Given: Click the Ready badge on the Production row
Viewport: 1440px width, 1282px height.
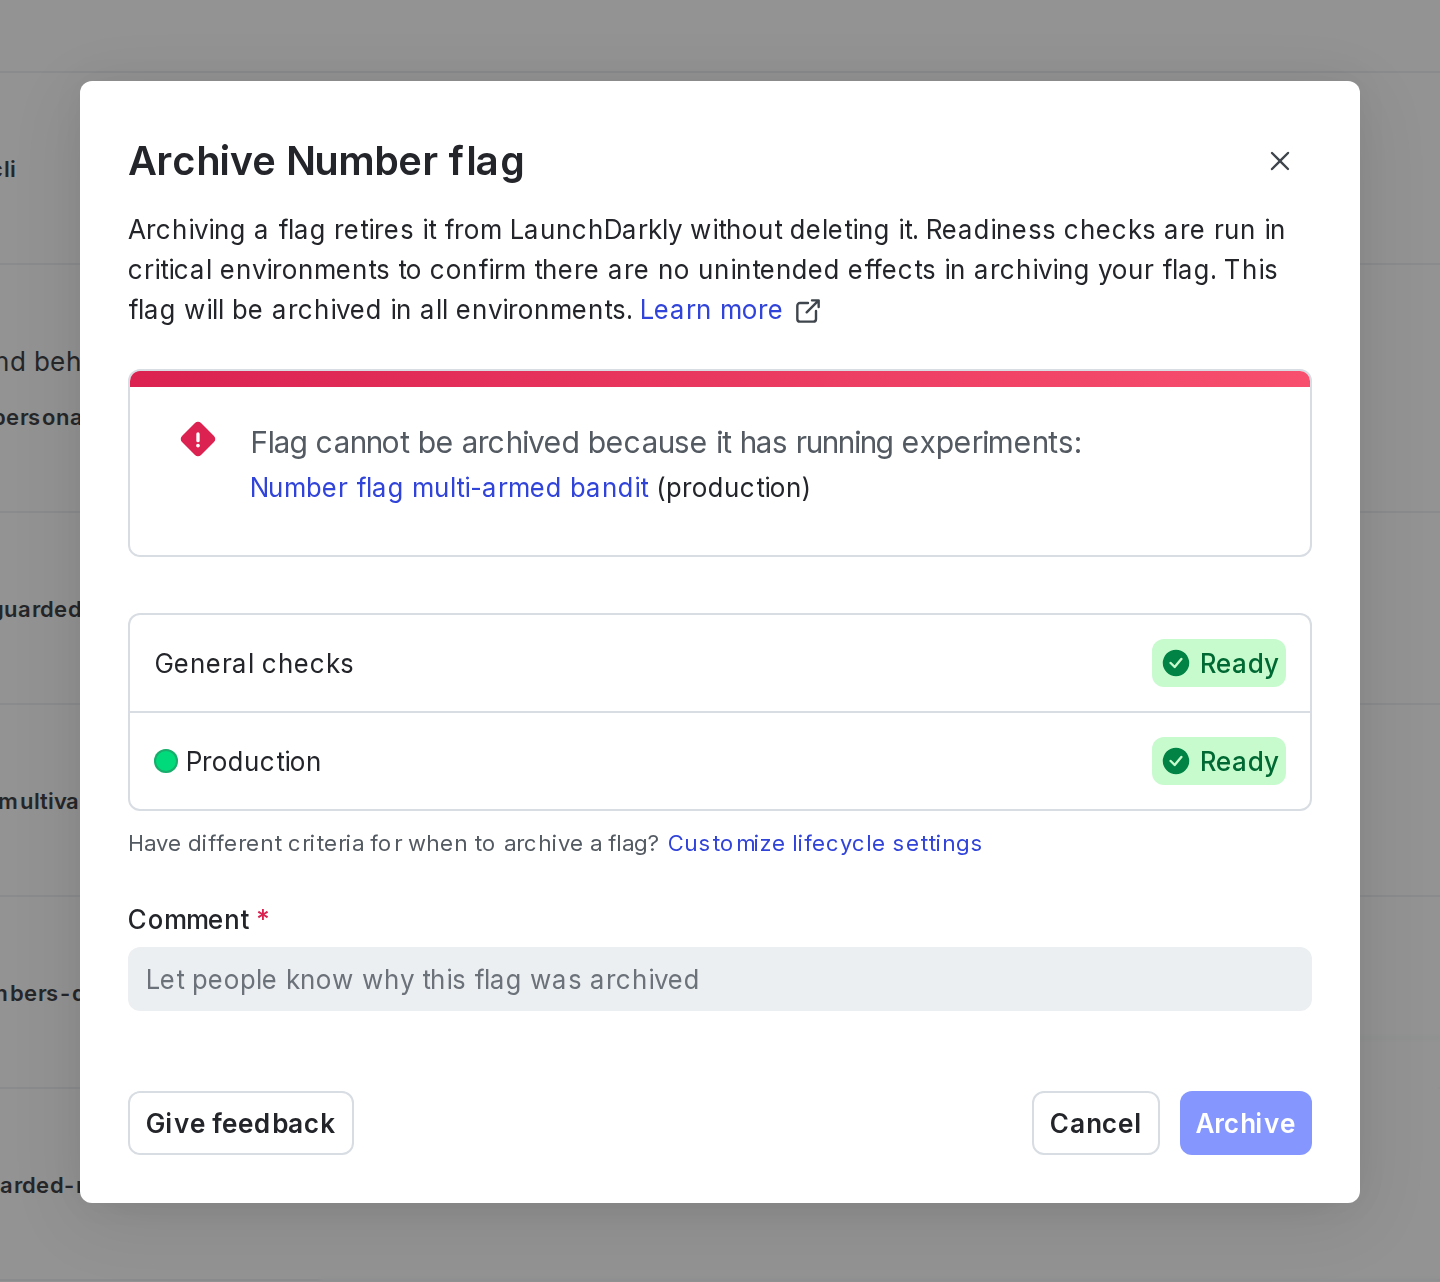Looking at the screenshot, I should [1218, 761].
